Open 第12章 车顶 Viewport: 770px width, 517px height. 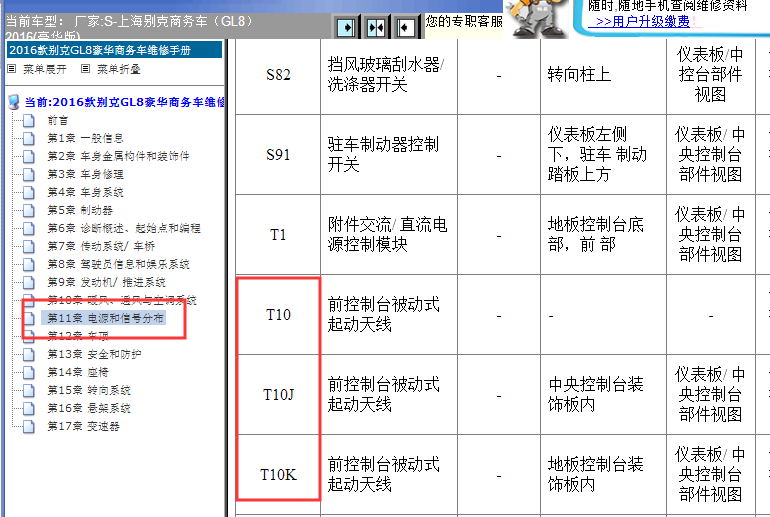pyautogui.click(x=78, y=336)
